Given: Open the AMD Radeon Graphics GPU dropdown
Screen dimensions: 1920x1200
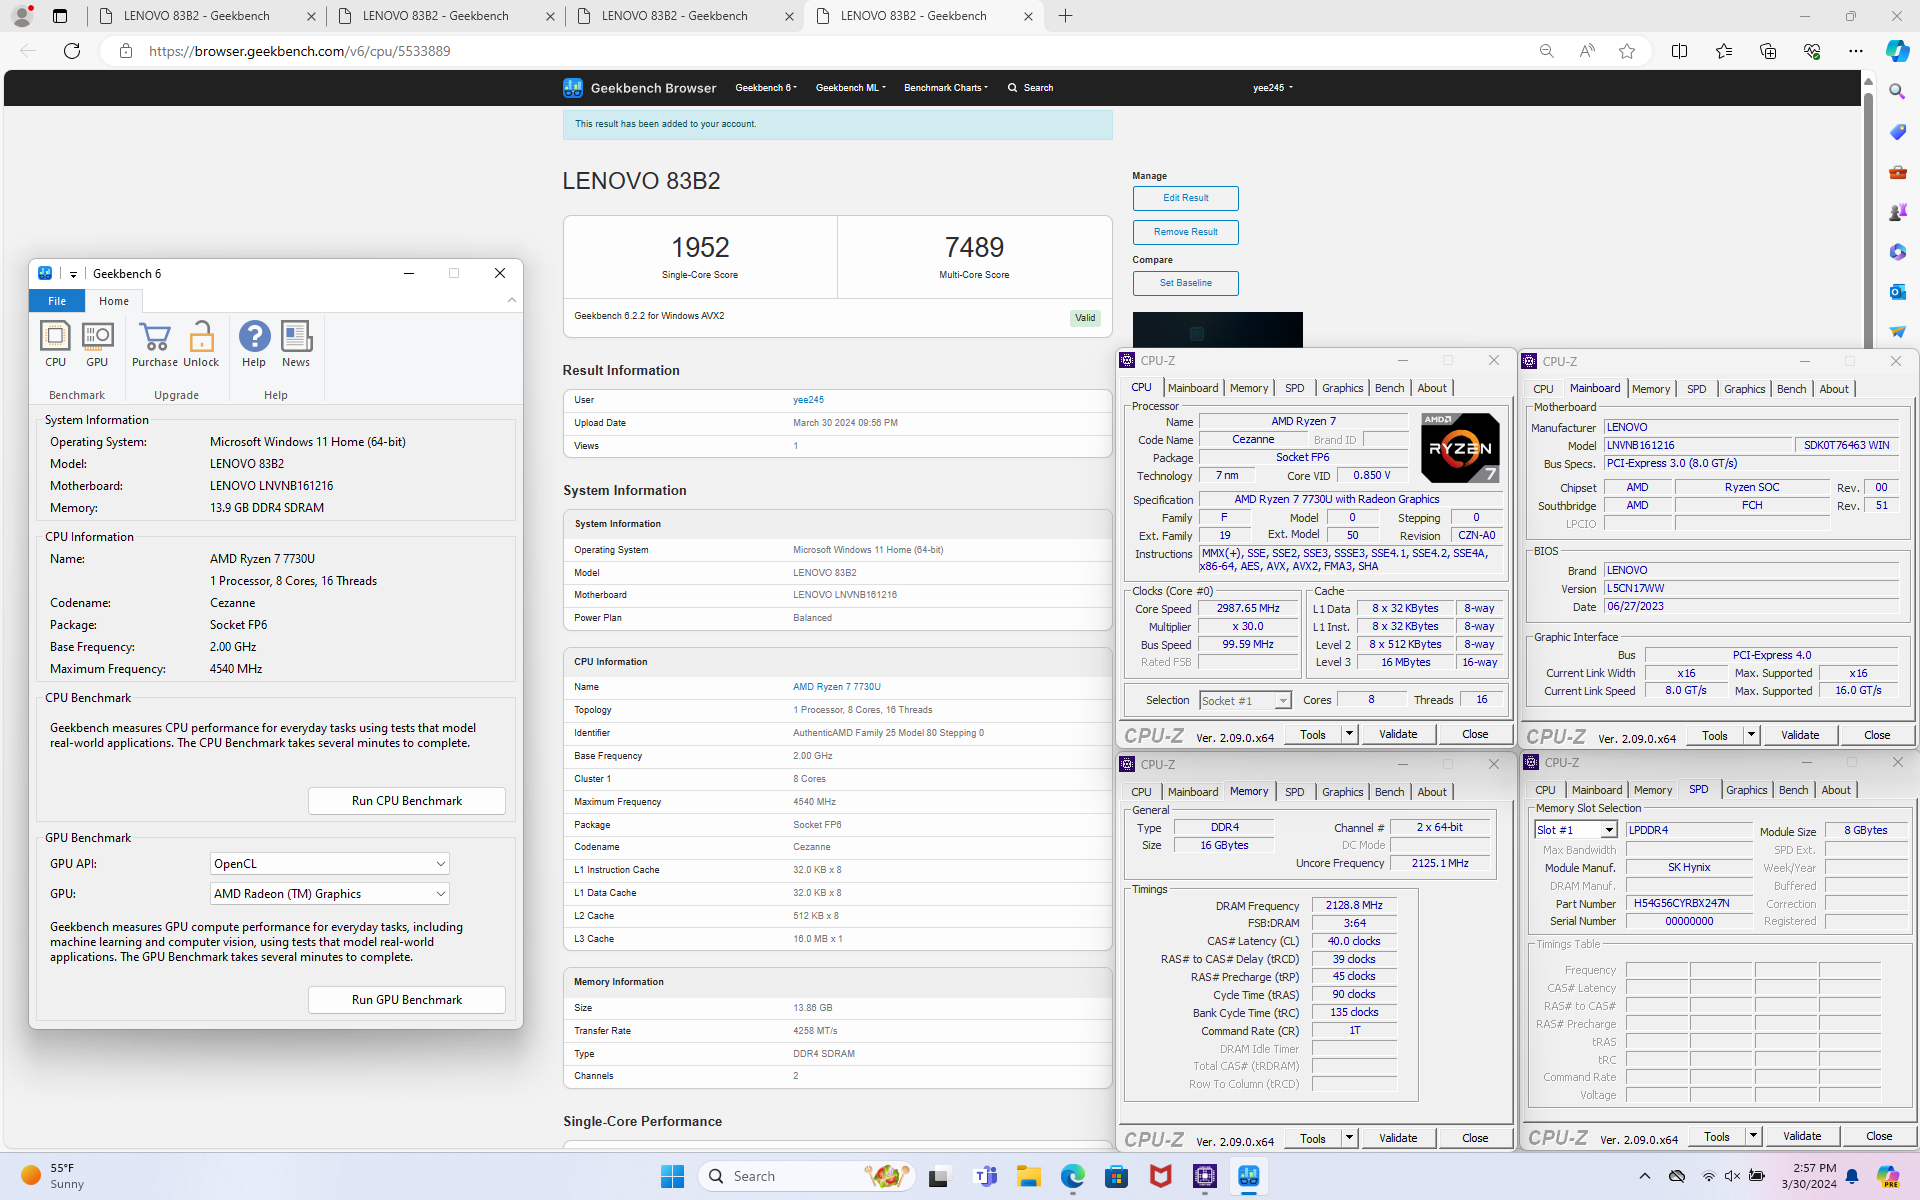Looking at the screenshot, I should [x=329, y=894].
